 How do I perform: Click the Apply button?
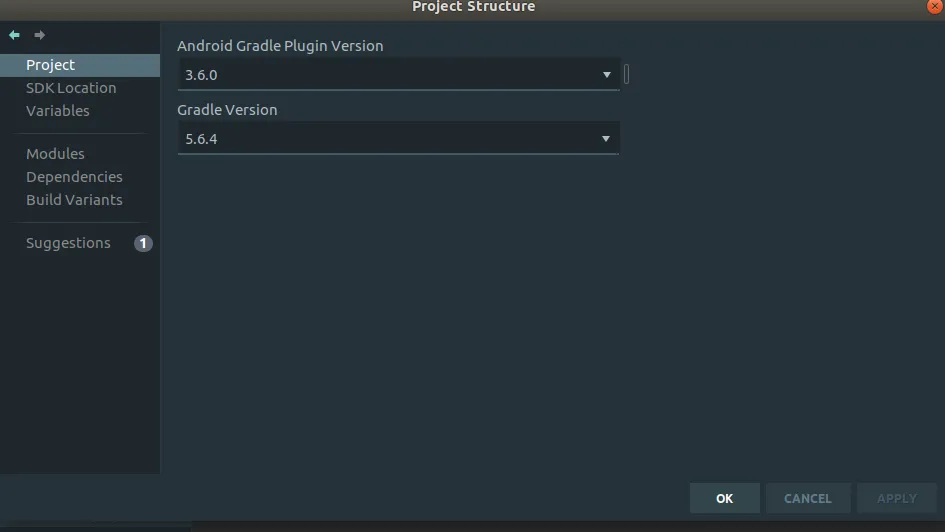click(896, 498)
